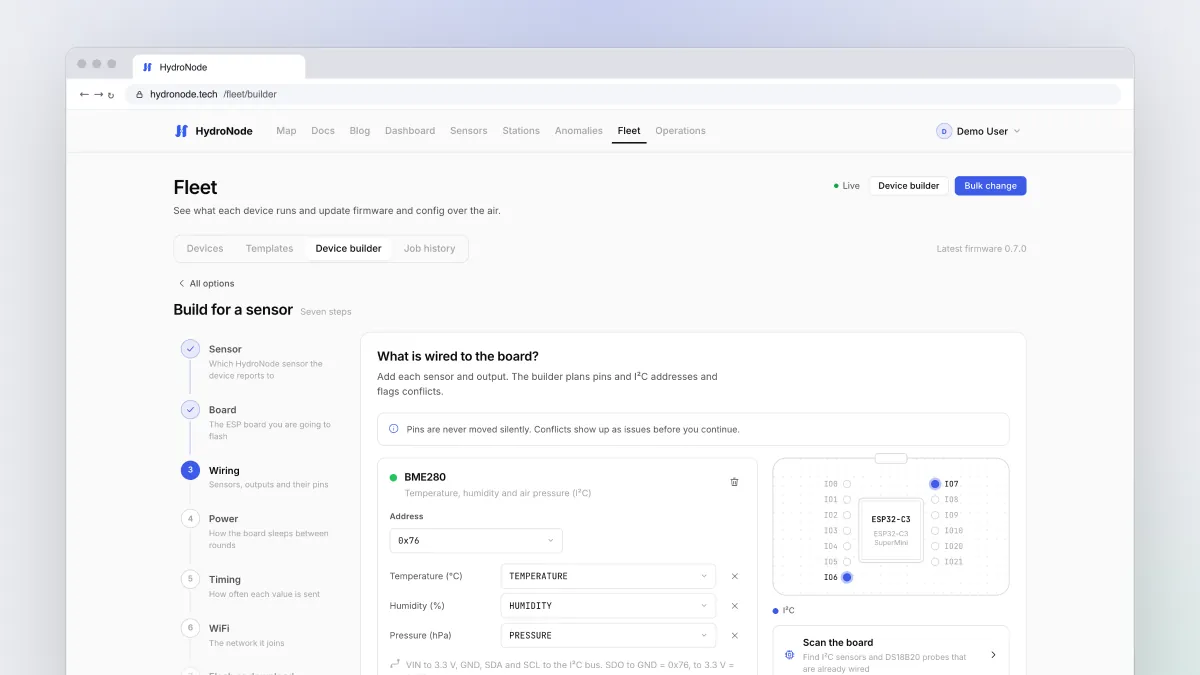Select the IO9 pin on board

coord(935,515)
